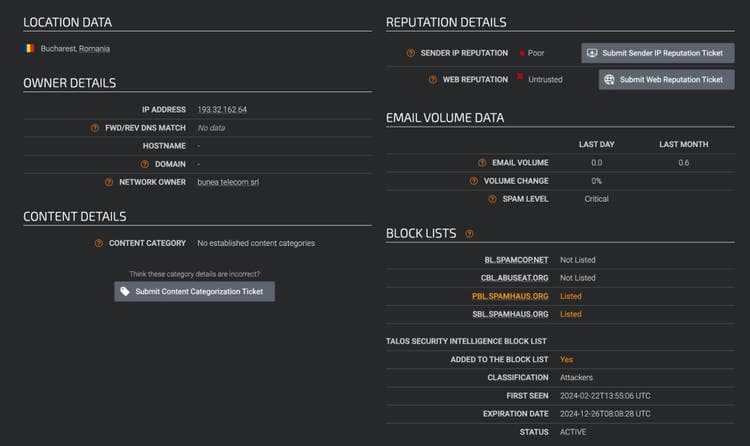Open bunea telecom srl network owner link
The width and height of the screenshot is (750, 446).
(228, 182)
